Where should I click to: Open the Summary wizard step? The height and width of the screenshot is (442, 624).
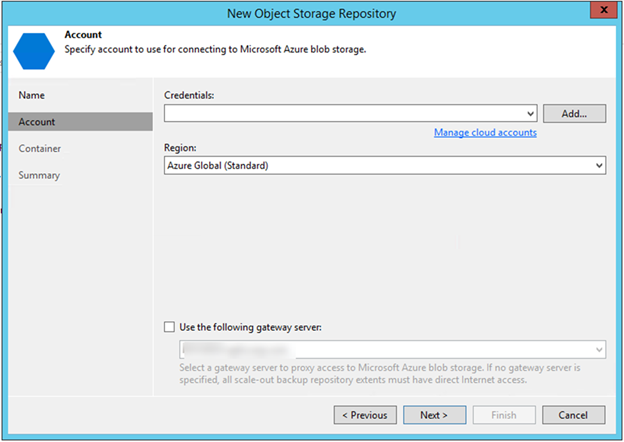pos(39,175)
